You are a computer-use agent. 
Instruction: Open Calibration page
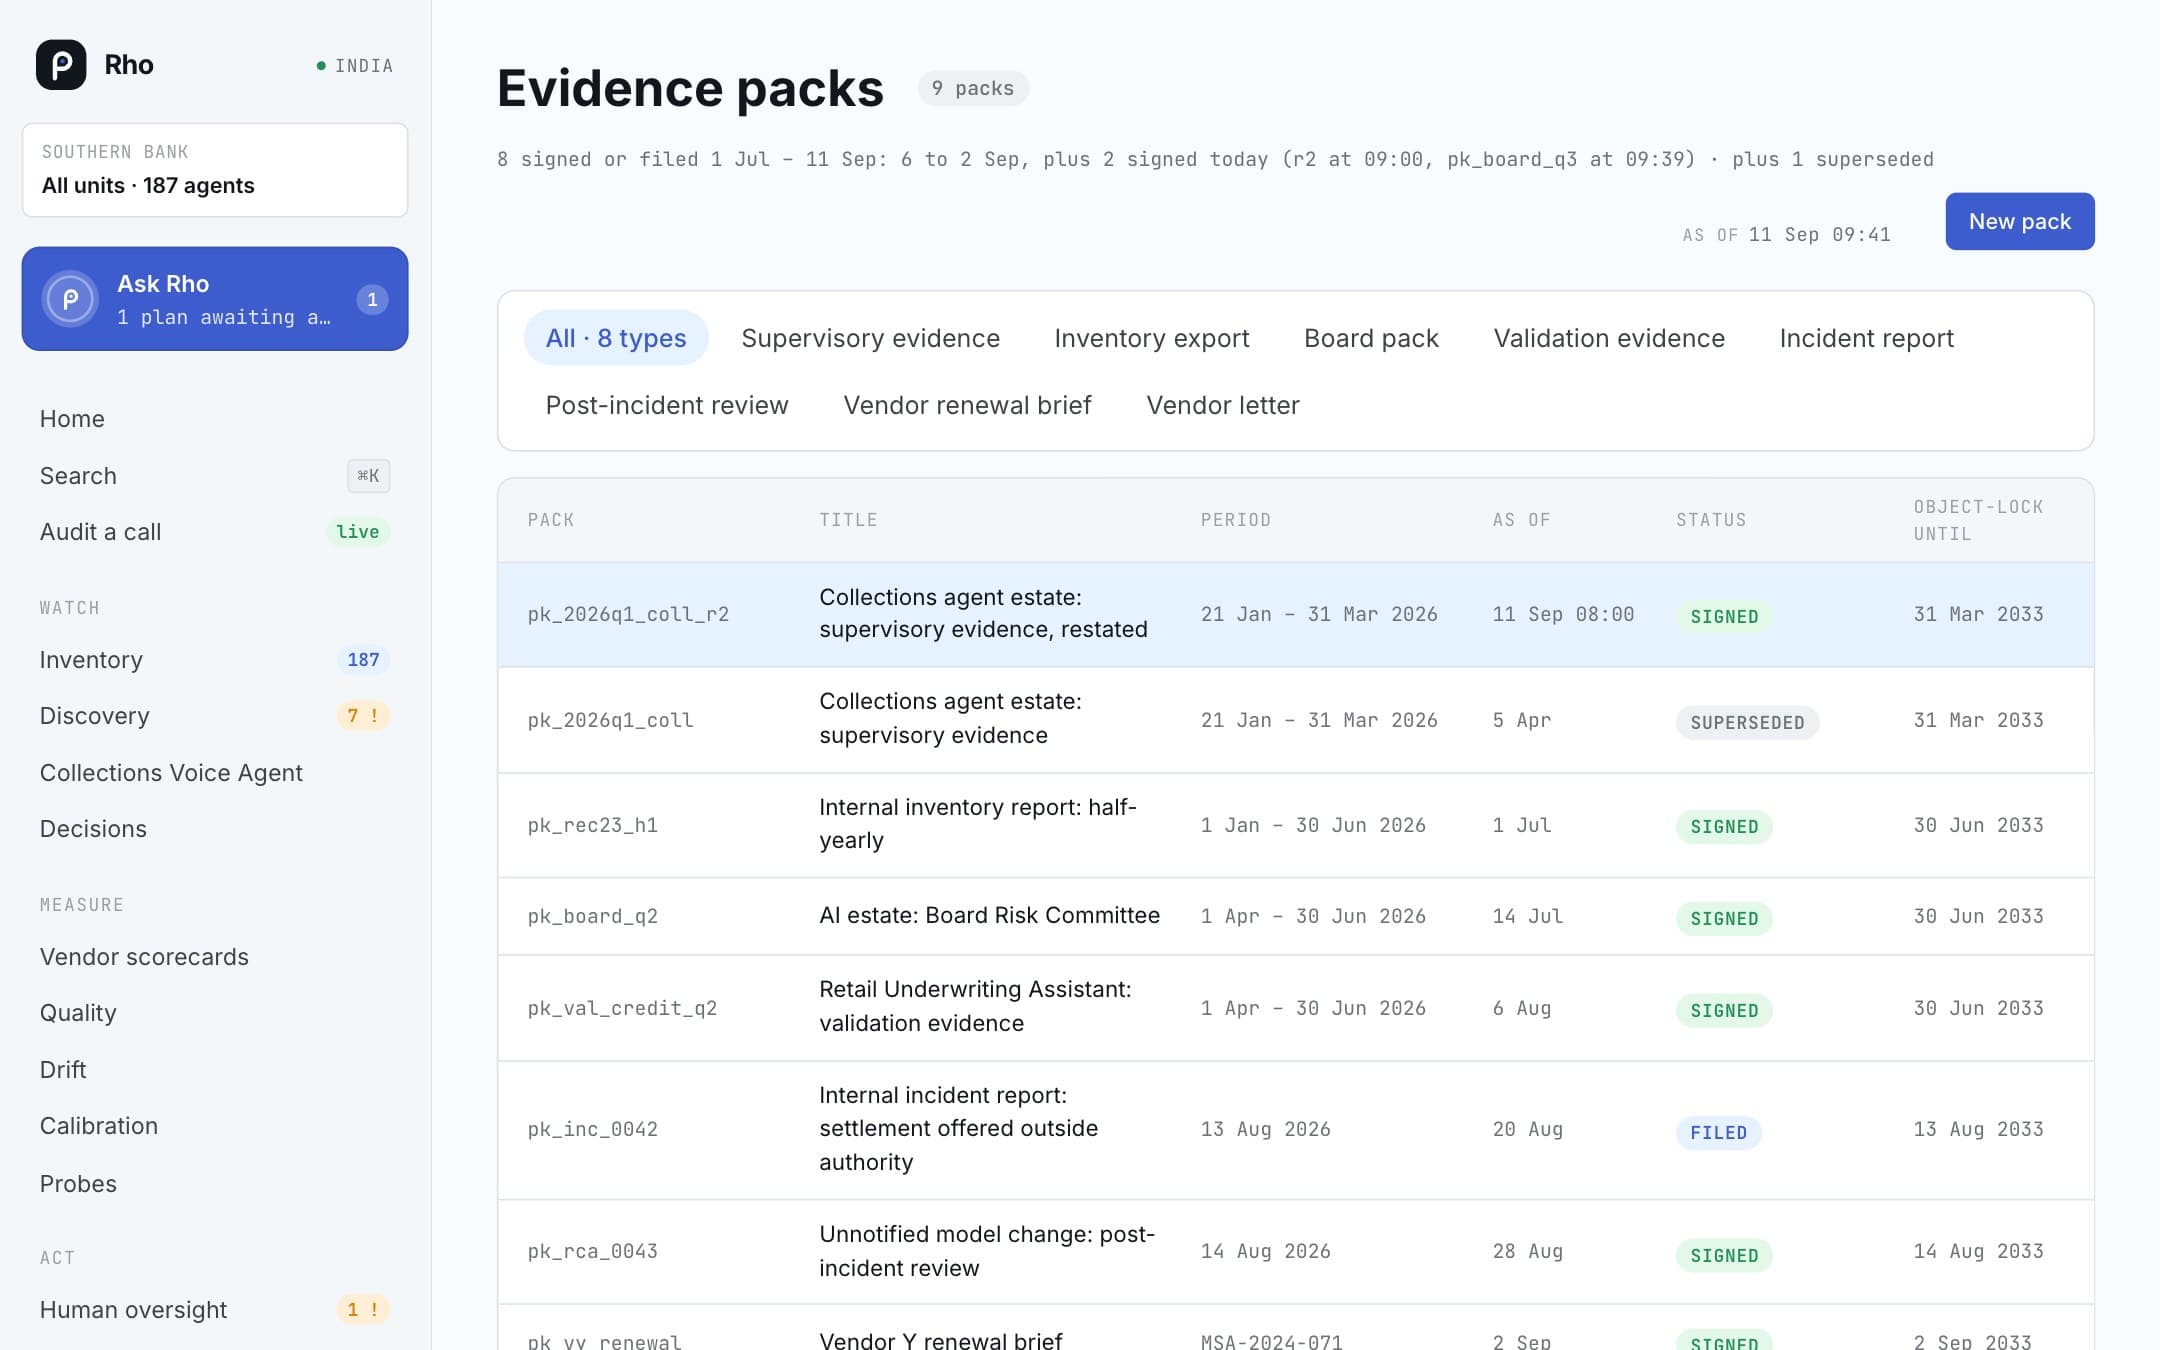(99, 1126)
